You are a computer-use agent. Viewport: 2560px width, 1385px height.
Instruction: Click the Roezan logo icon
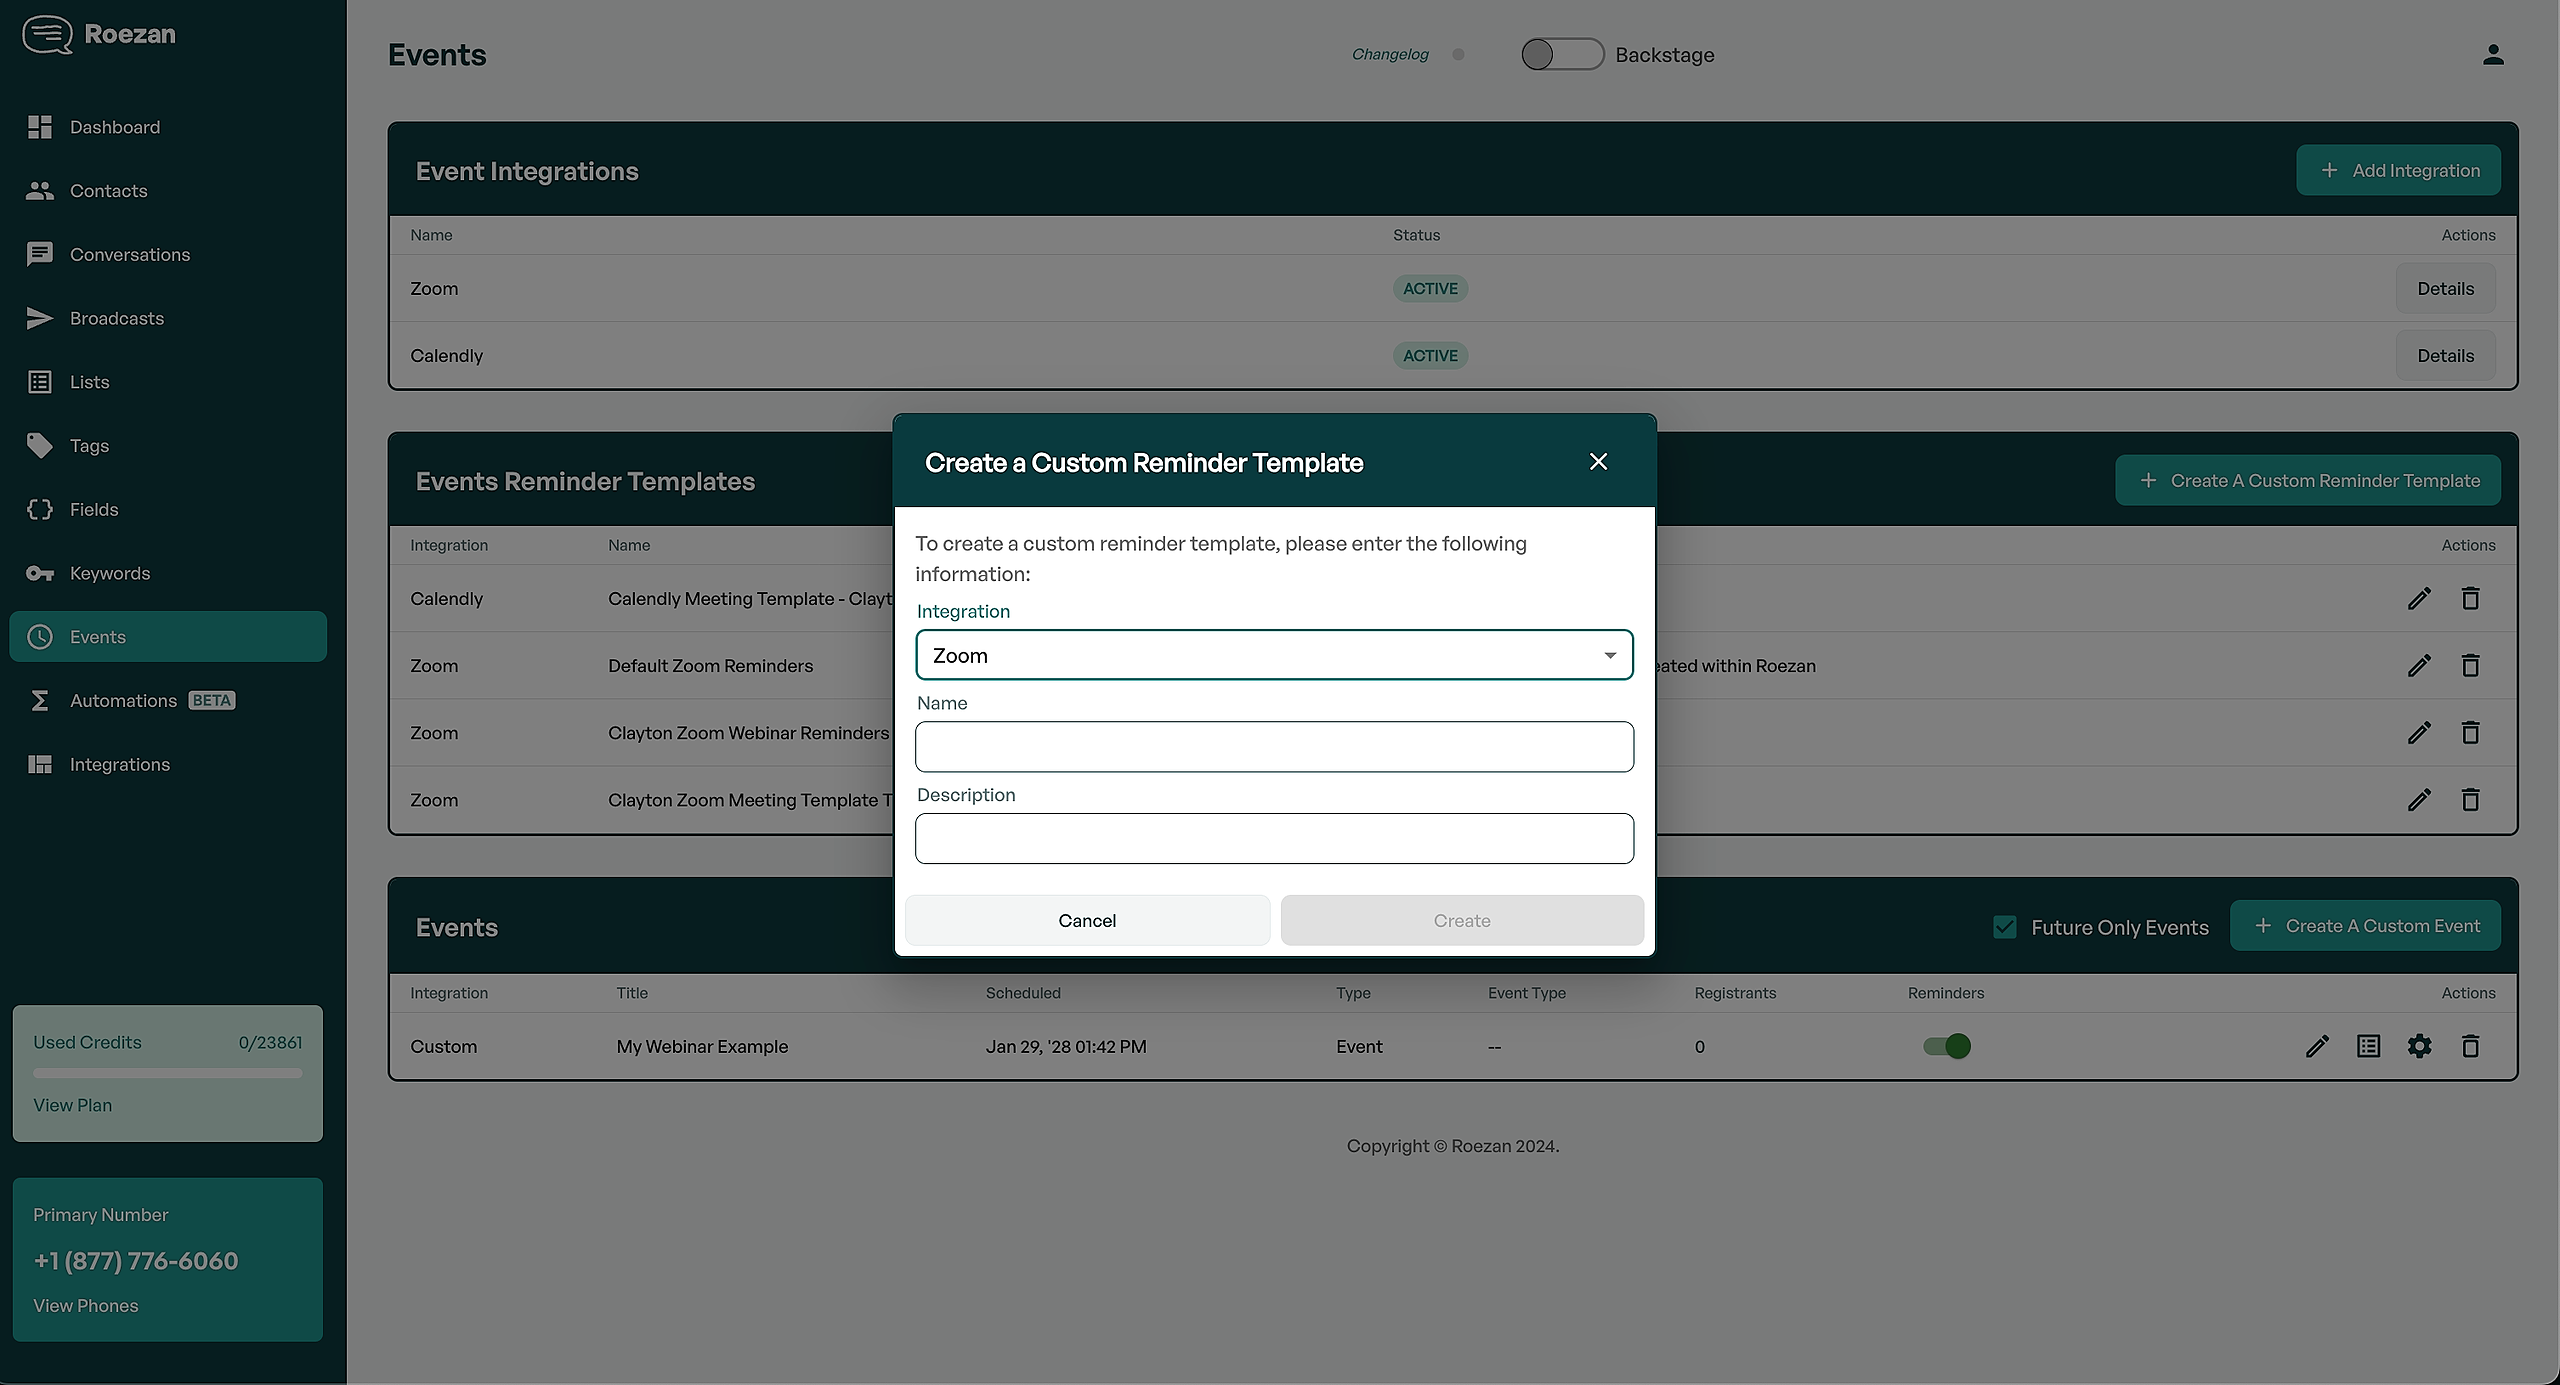[47, 34]
